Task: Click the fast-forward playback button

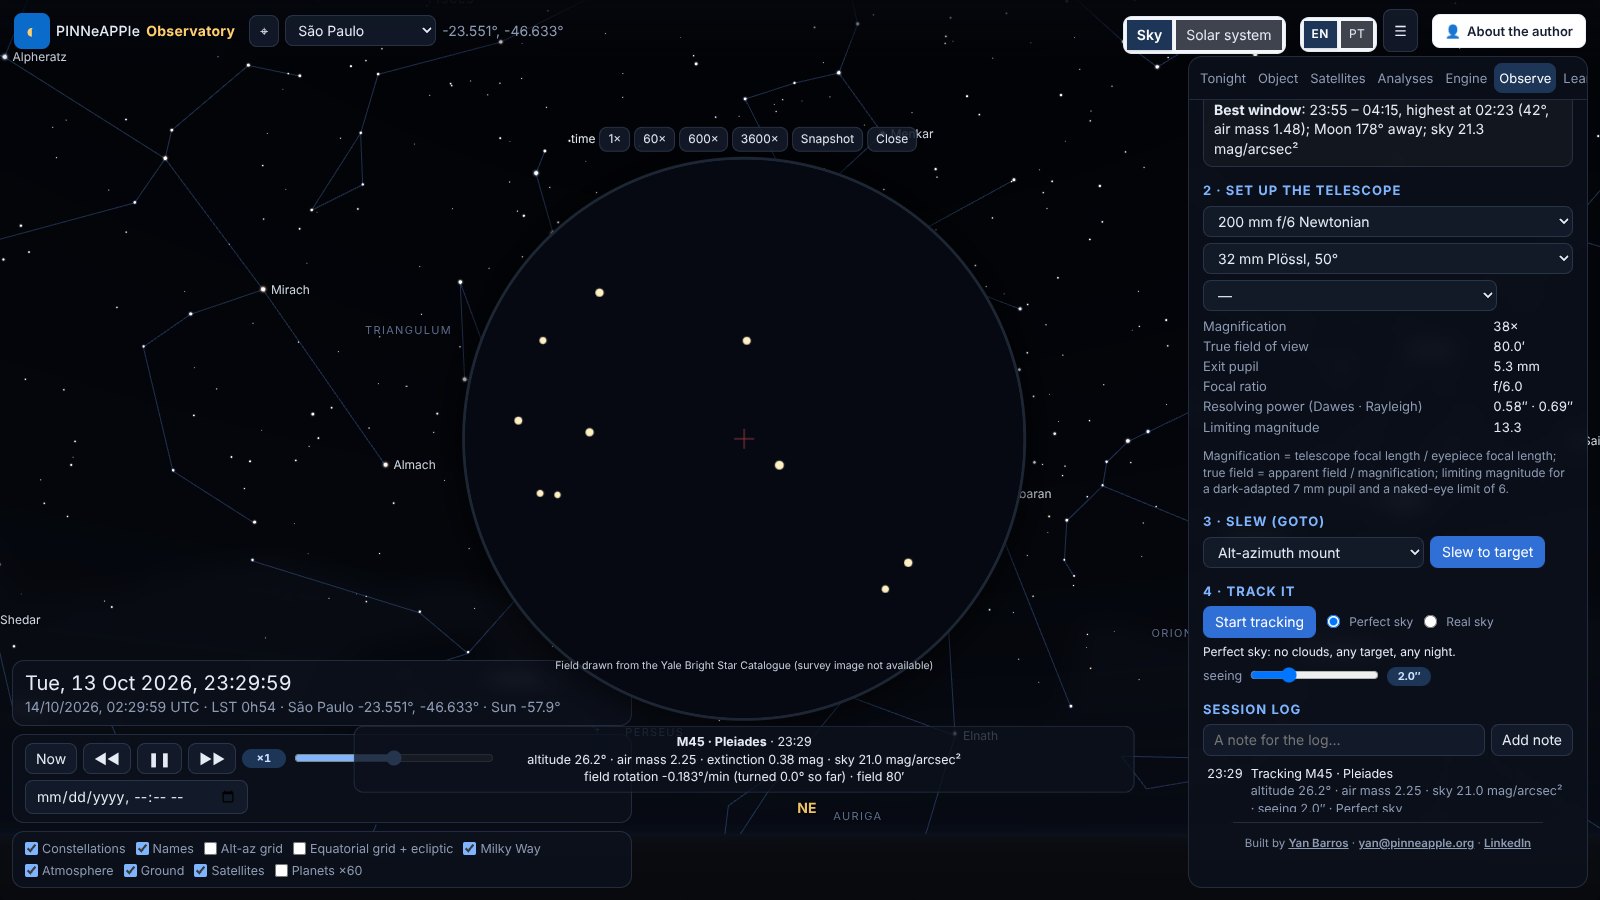Action: [x=212, y=759]
